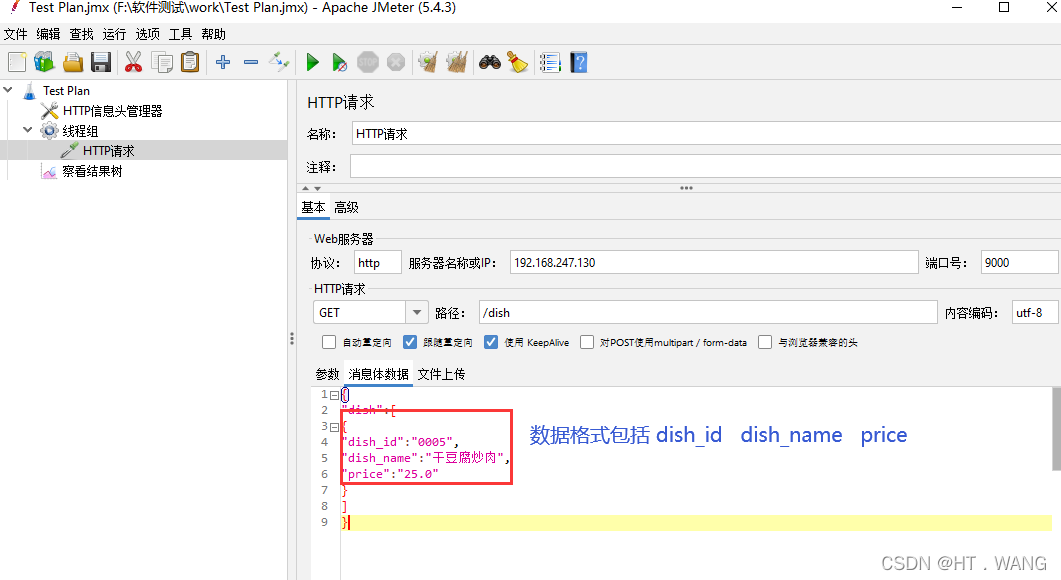Toggle the 与浏览器兼容的头 checkbox
1061x580 pixels.
click(765, 342)
